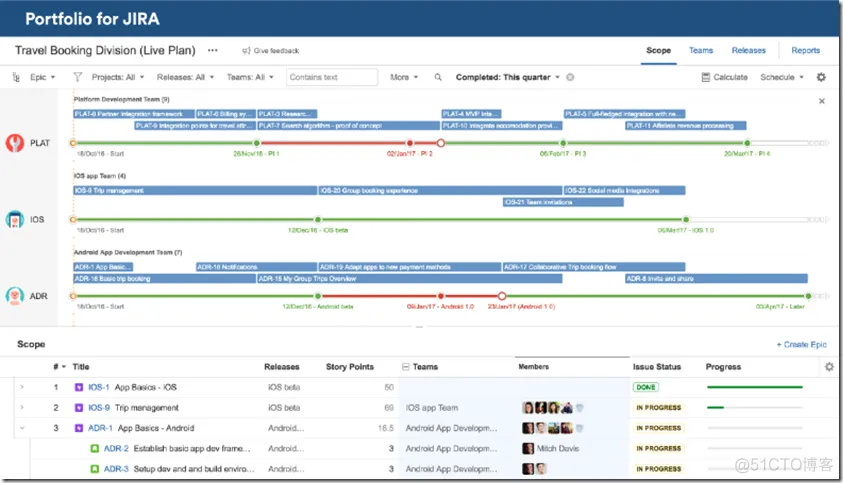Open the ADR-1 issue link
Image resolution: width=843 pixels, height=483 pixels.
(x=101, y=428)
